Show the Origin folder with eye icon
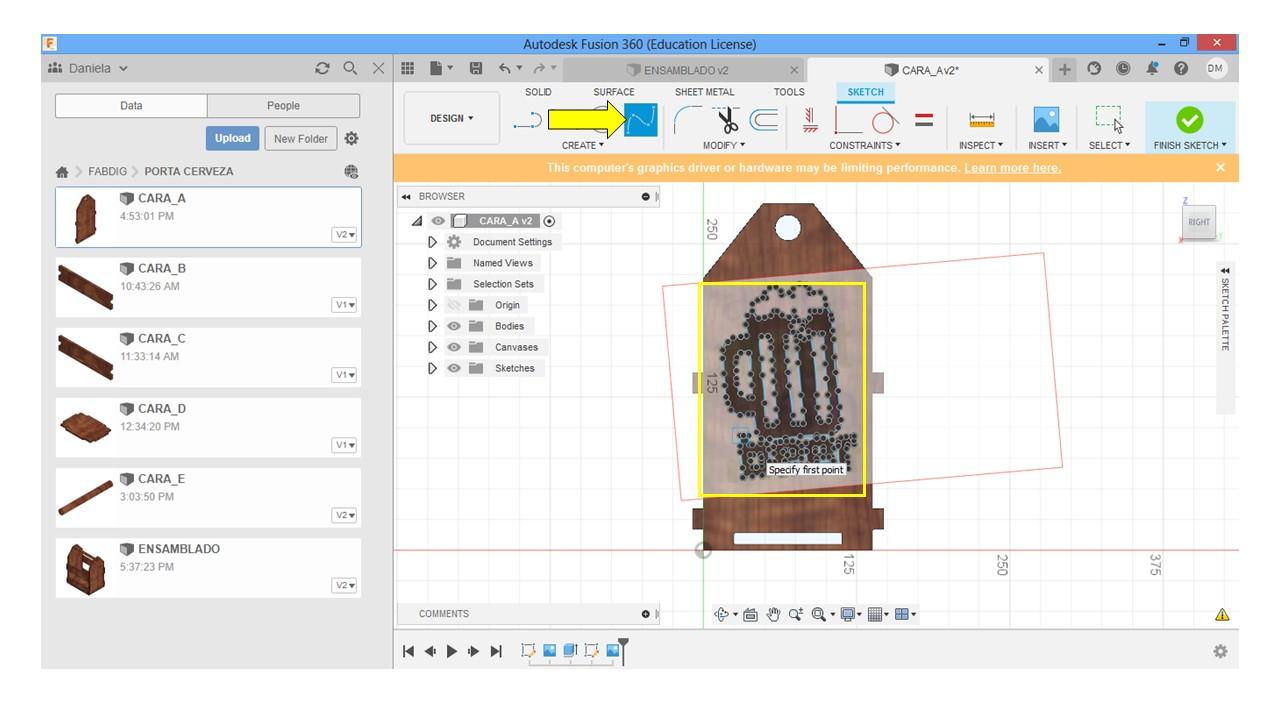This screenshot has height=720, width=1280. coord(454,305)
